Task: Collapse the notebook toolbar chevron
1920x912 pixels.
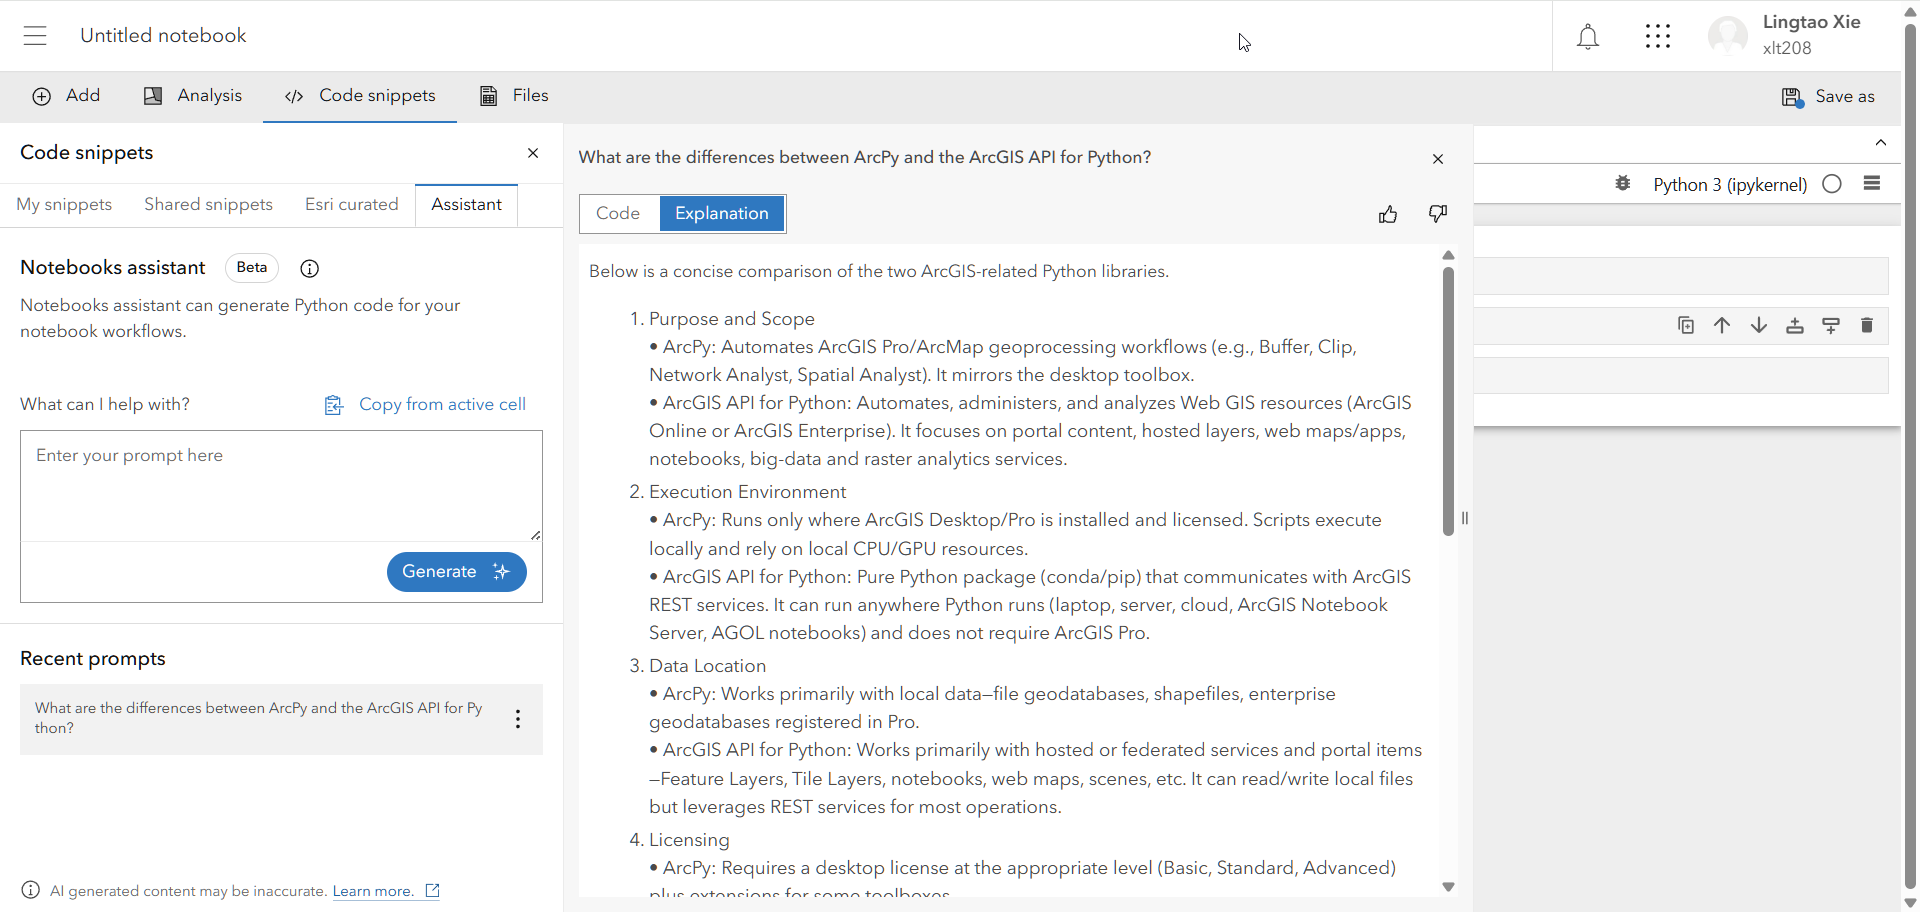Action: 1881,143
